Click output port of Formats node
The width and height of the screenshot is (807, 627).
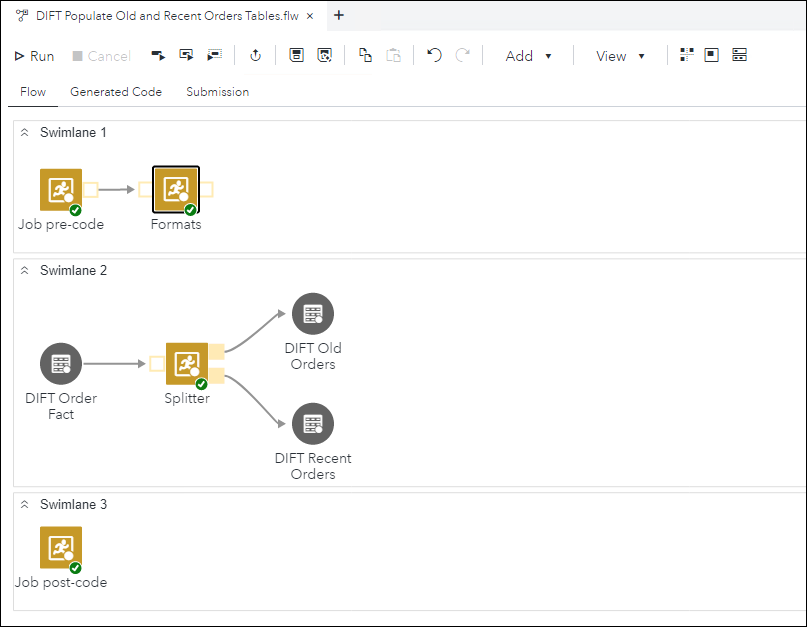(x=206, y=189)
